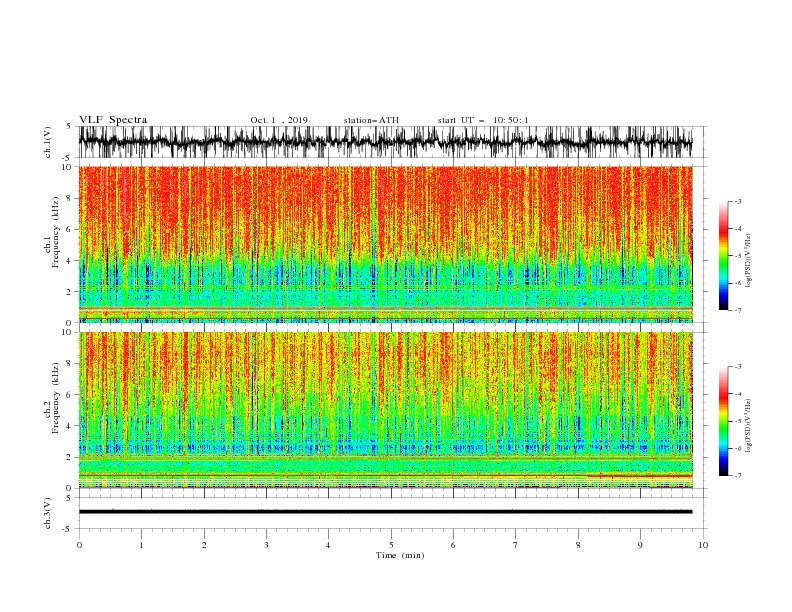Click the "6" kHz tick on ch.2 frequency axis
Screen dimensions: 792x612
70,395
